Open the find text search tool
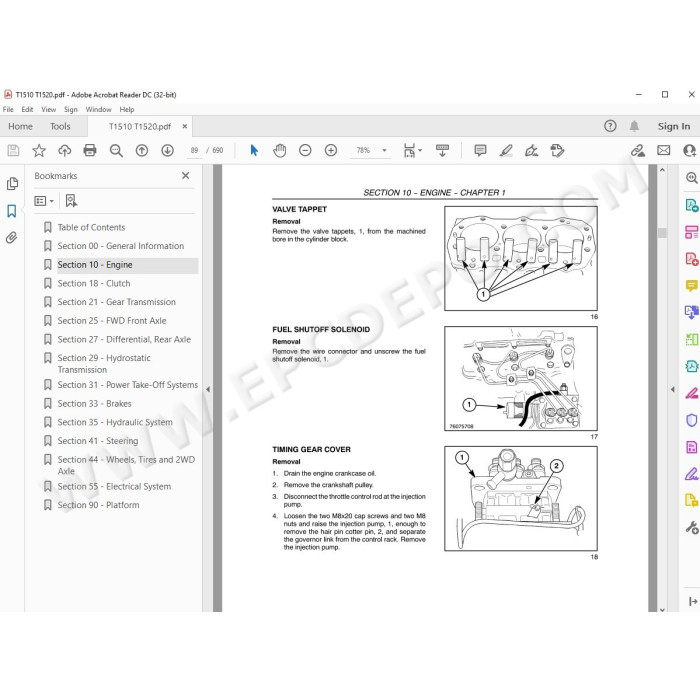This screenshot has height=700, width=700. tap(116, 150)
